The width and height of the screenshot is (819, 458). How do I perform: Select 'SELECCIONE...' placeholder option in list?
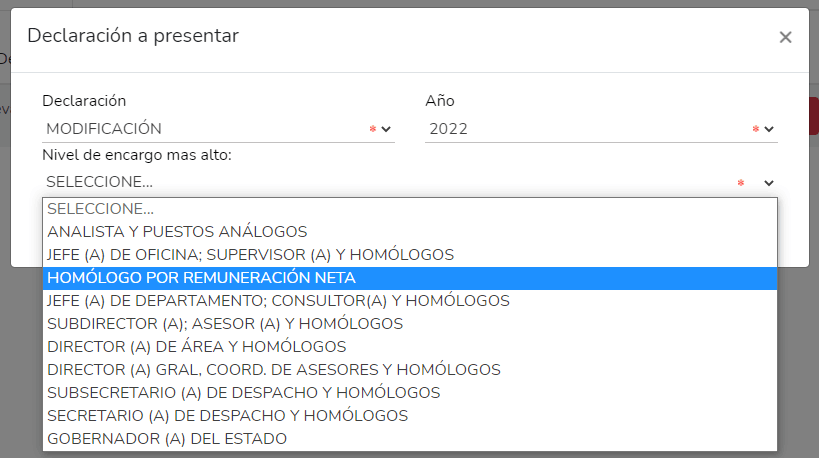[x=101, y=209]
